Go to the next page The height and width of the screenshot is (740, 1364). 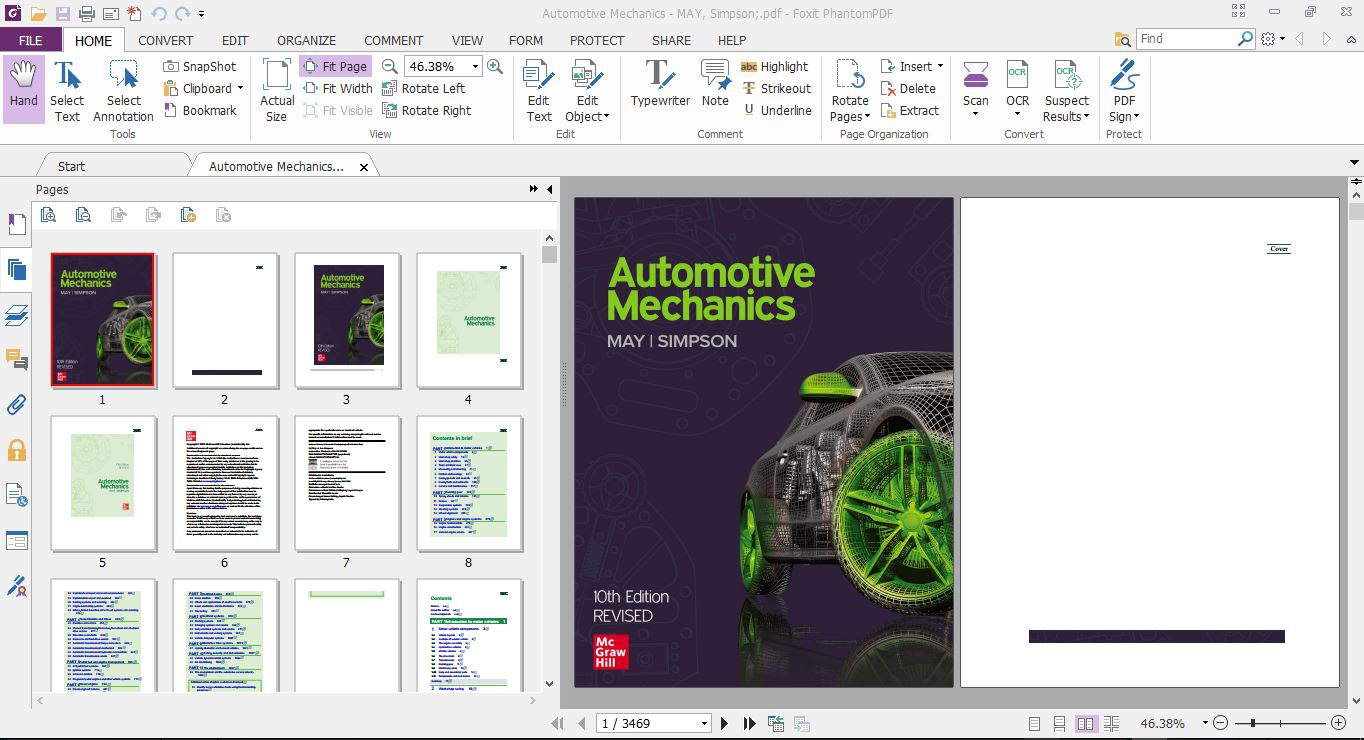point(724,723)
